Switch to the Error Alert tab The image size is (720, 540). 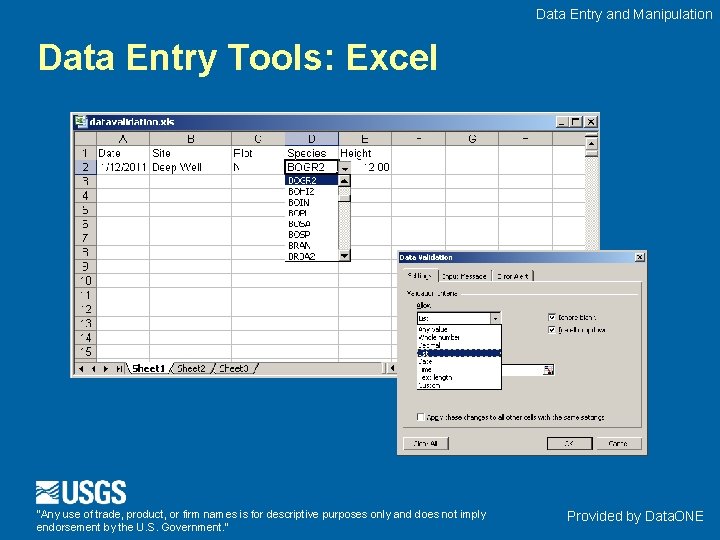pos(513,276)
